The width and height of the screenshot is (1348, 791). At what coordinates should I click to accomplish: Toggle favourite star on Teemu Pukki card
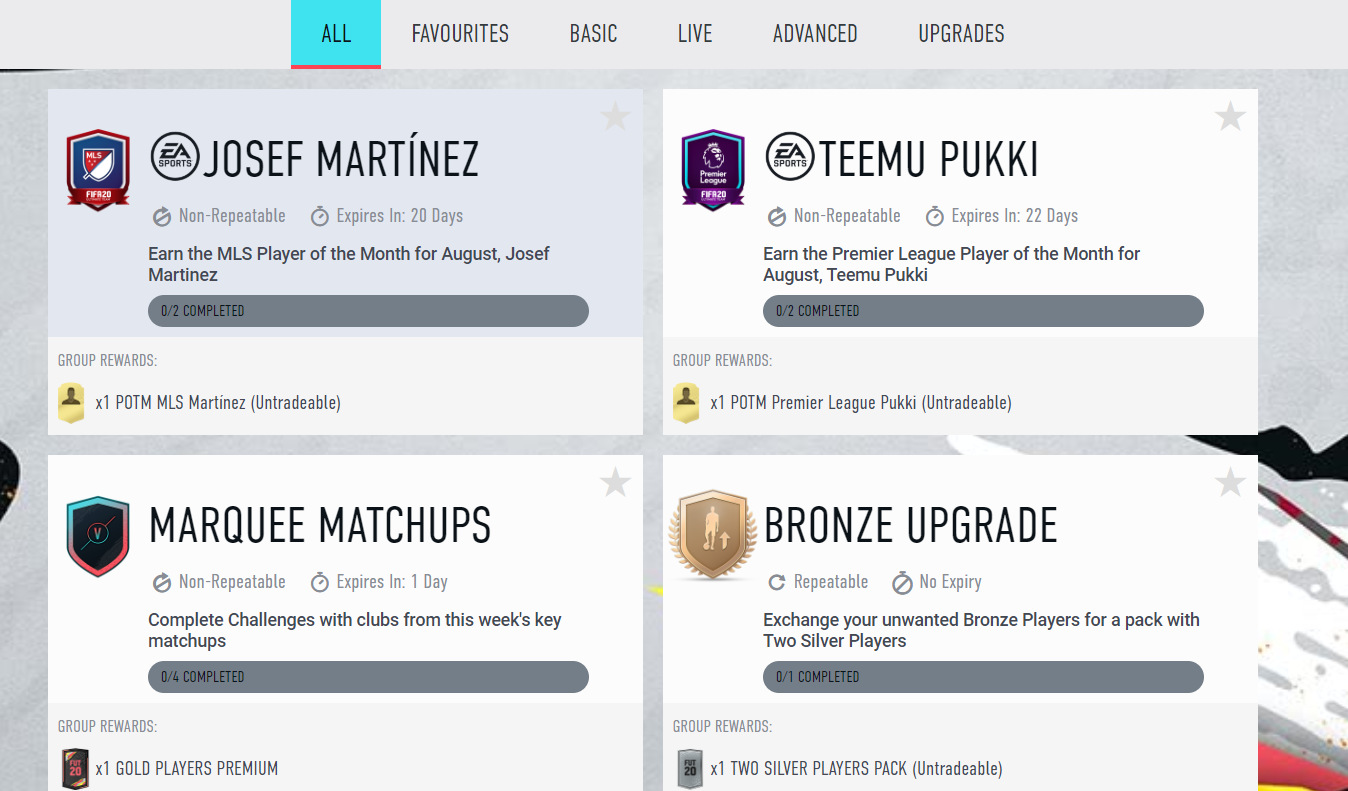[x=1230, y=117]
